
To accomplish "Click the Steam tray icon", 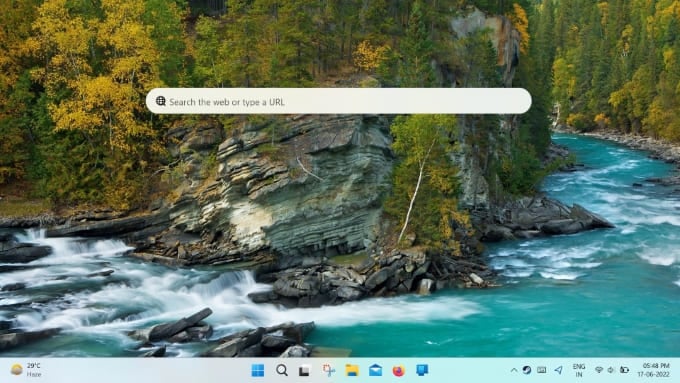I will pyautogui.click(x=526, y=370).
